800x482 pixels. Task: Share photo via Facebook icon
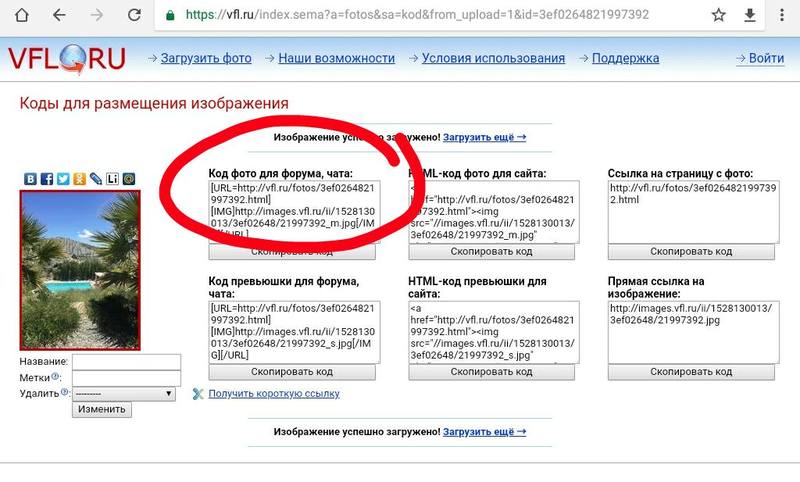pyautogui.click(x=47, y=180)
